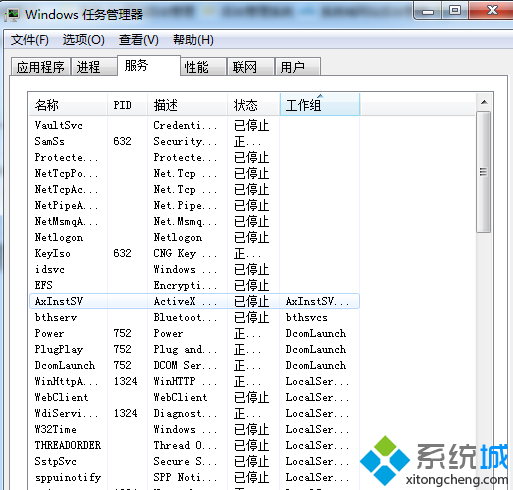Switch to the 联网 tab
The width and height of the screenshot is (513, 490).
(x=251, y=67)
